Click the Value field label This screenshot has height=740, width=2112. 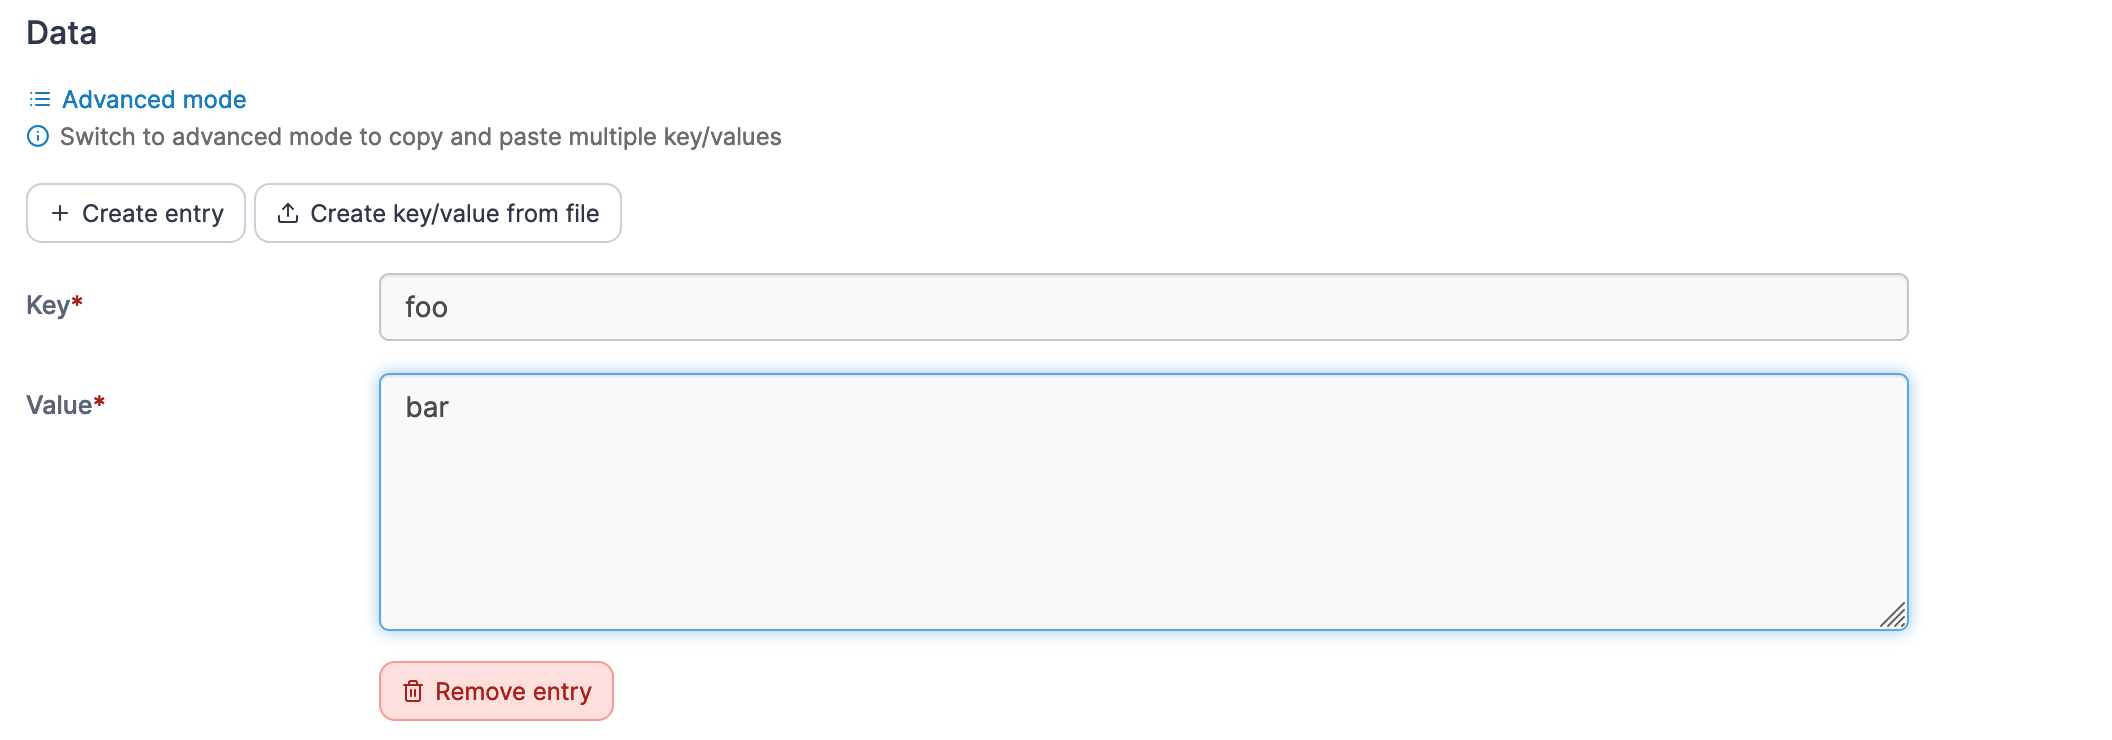click(x=59, y=405)
